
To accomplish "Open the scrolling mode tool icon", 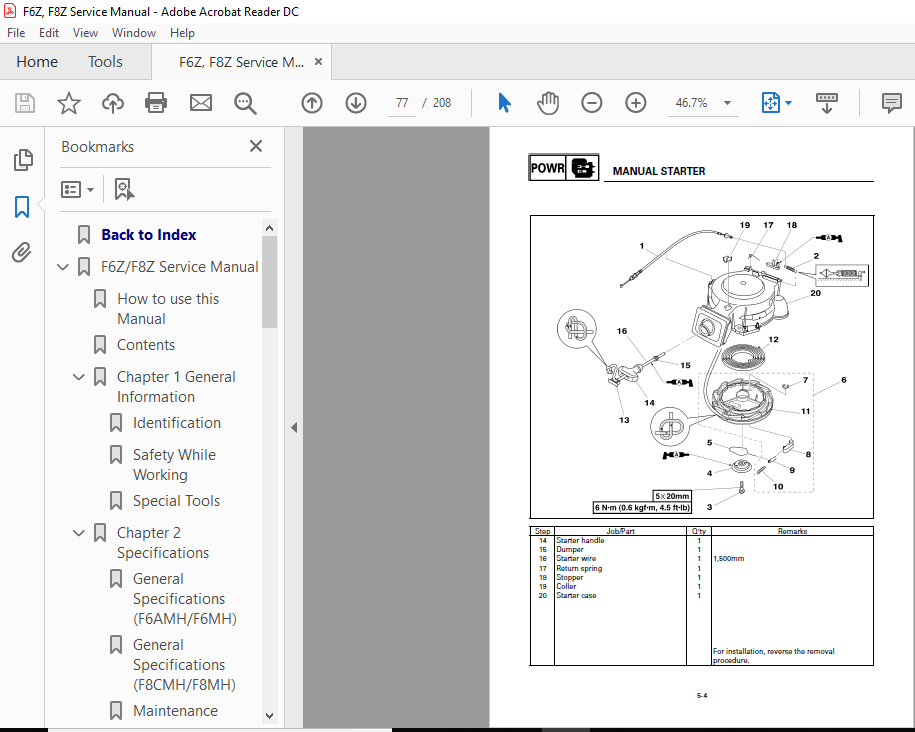I will [827, 103].
